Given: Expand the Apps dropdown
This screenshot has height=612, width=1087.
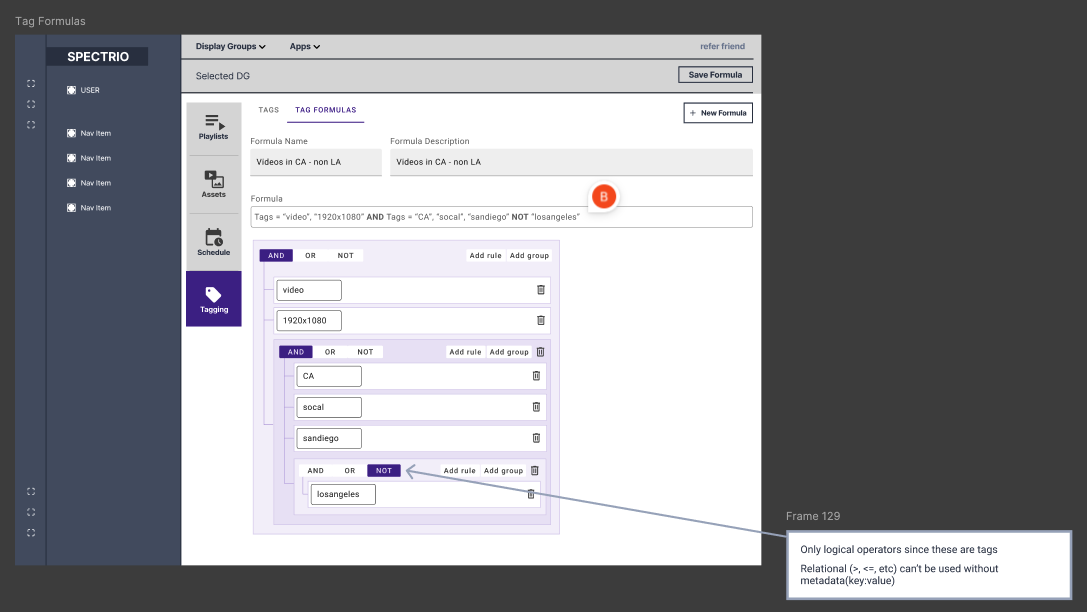Looking at the screenshot, I should coord(304,46).
